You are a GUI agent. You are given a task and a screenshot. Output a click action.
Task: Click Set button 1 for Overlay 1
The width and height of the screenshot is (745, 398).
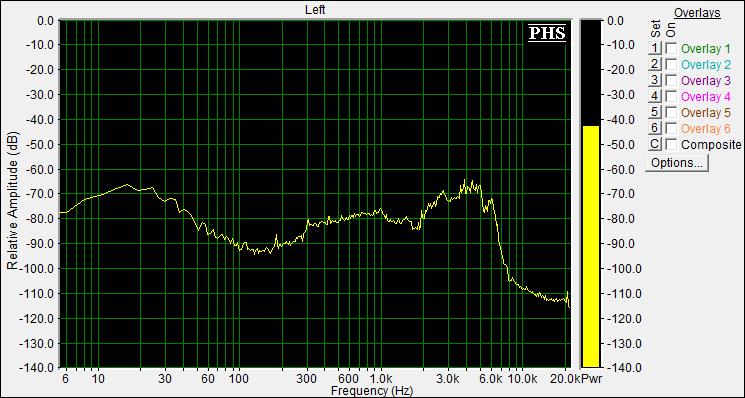655,48
